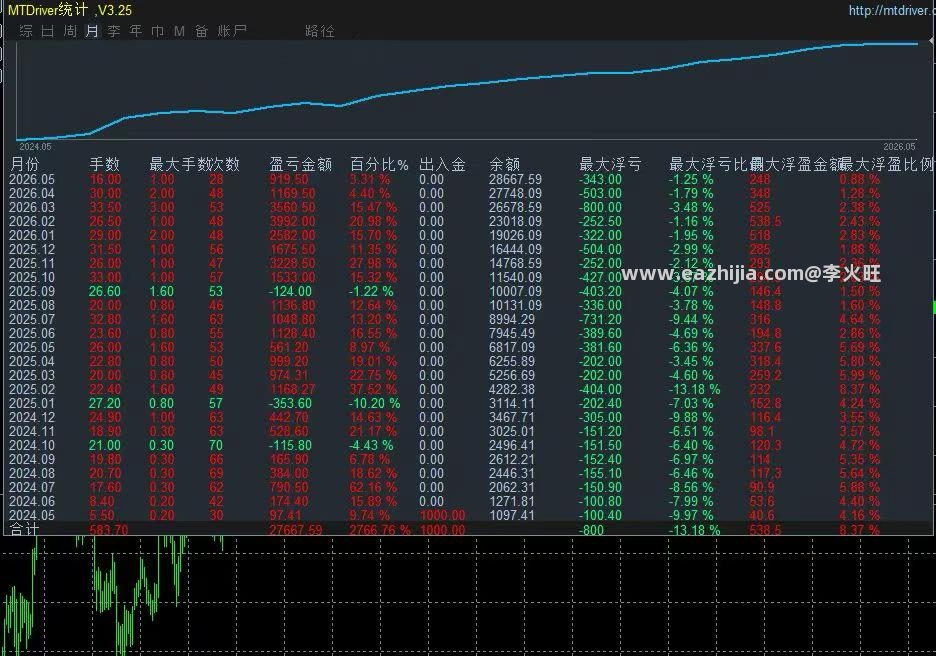Image resolution: width=936 pixels, height=656 pixels.
Task: Click the balance value 10007.09
Action: (515, 291)
